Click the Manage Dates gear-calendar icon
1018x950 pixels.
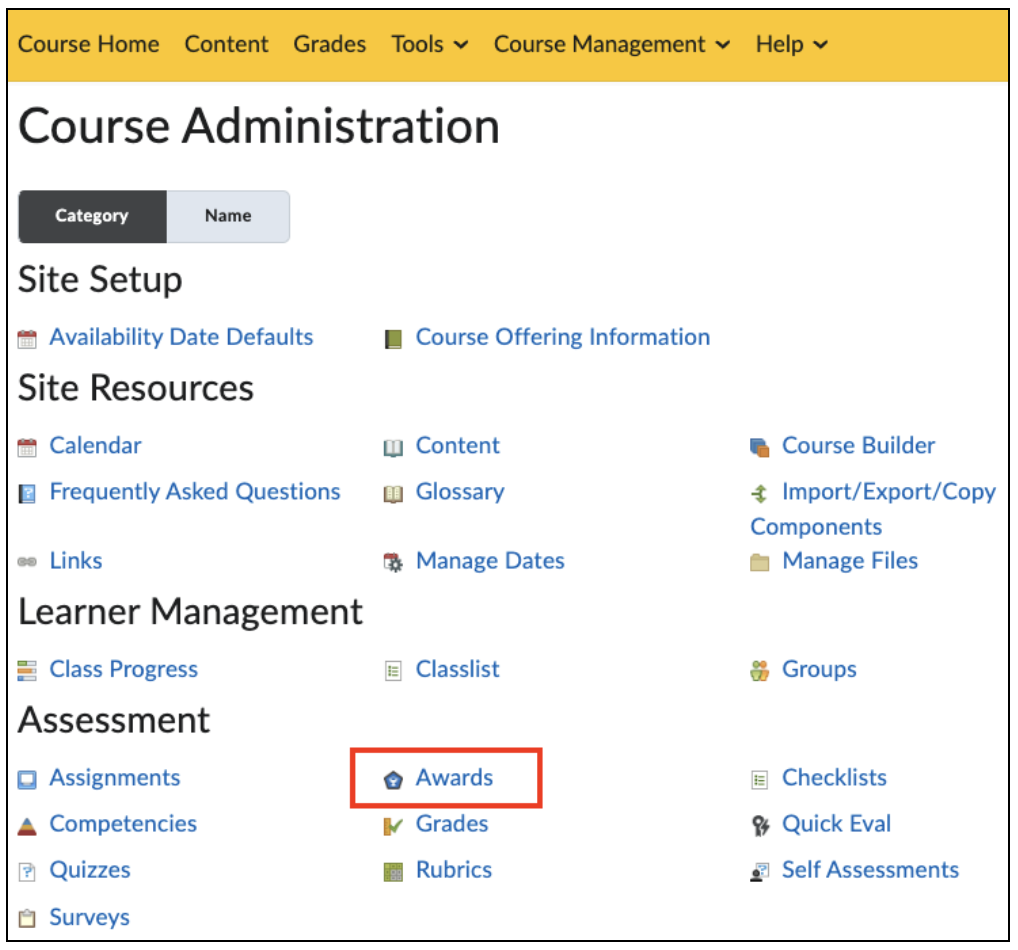tap(393, 562)
